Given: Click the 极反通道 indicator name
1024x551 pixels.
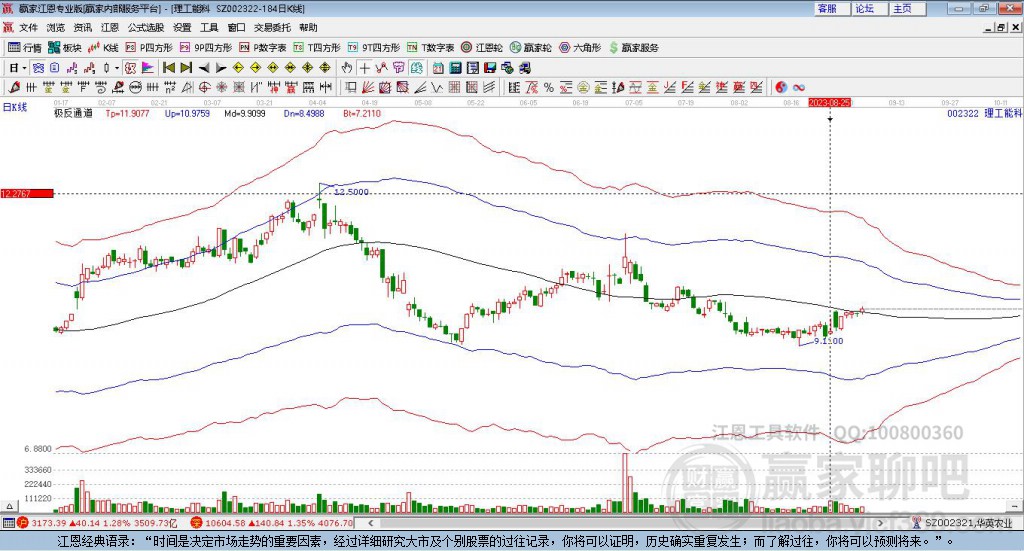Looking at the screenshot, I should (73, 114).
